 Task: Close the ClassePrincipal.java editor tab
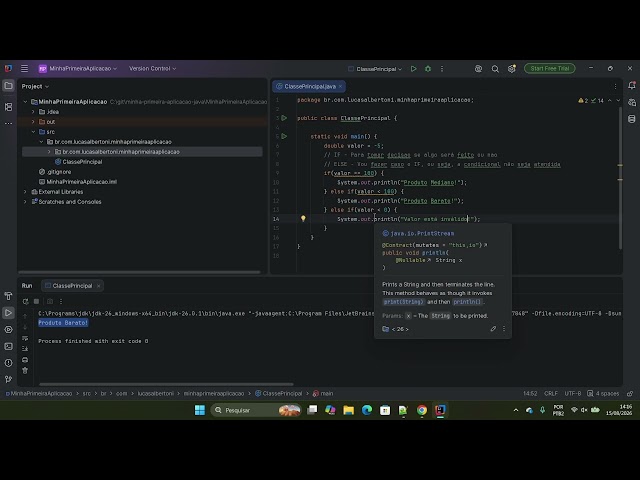point(340,86)
